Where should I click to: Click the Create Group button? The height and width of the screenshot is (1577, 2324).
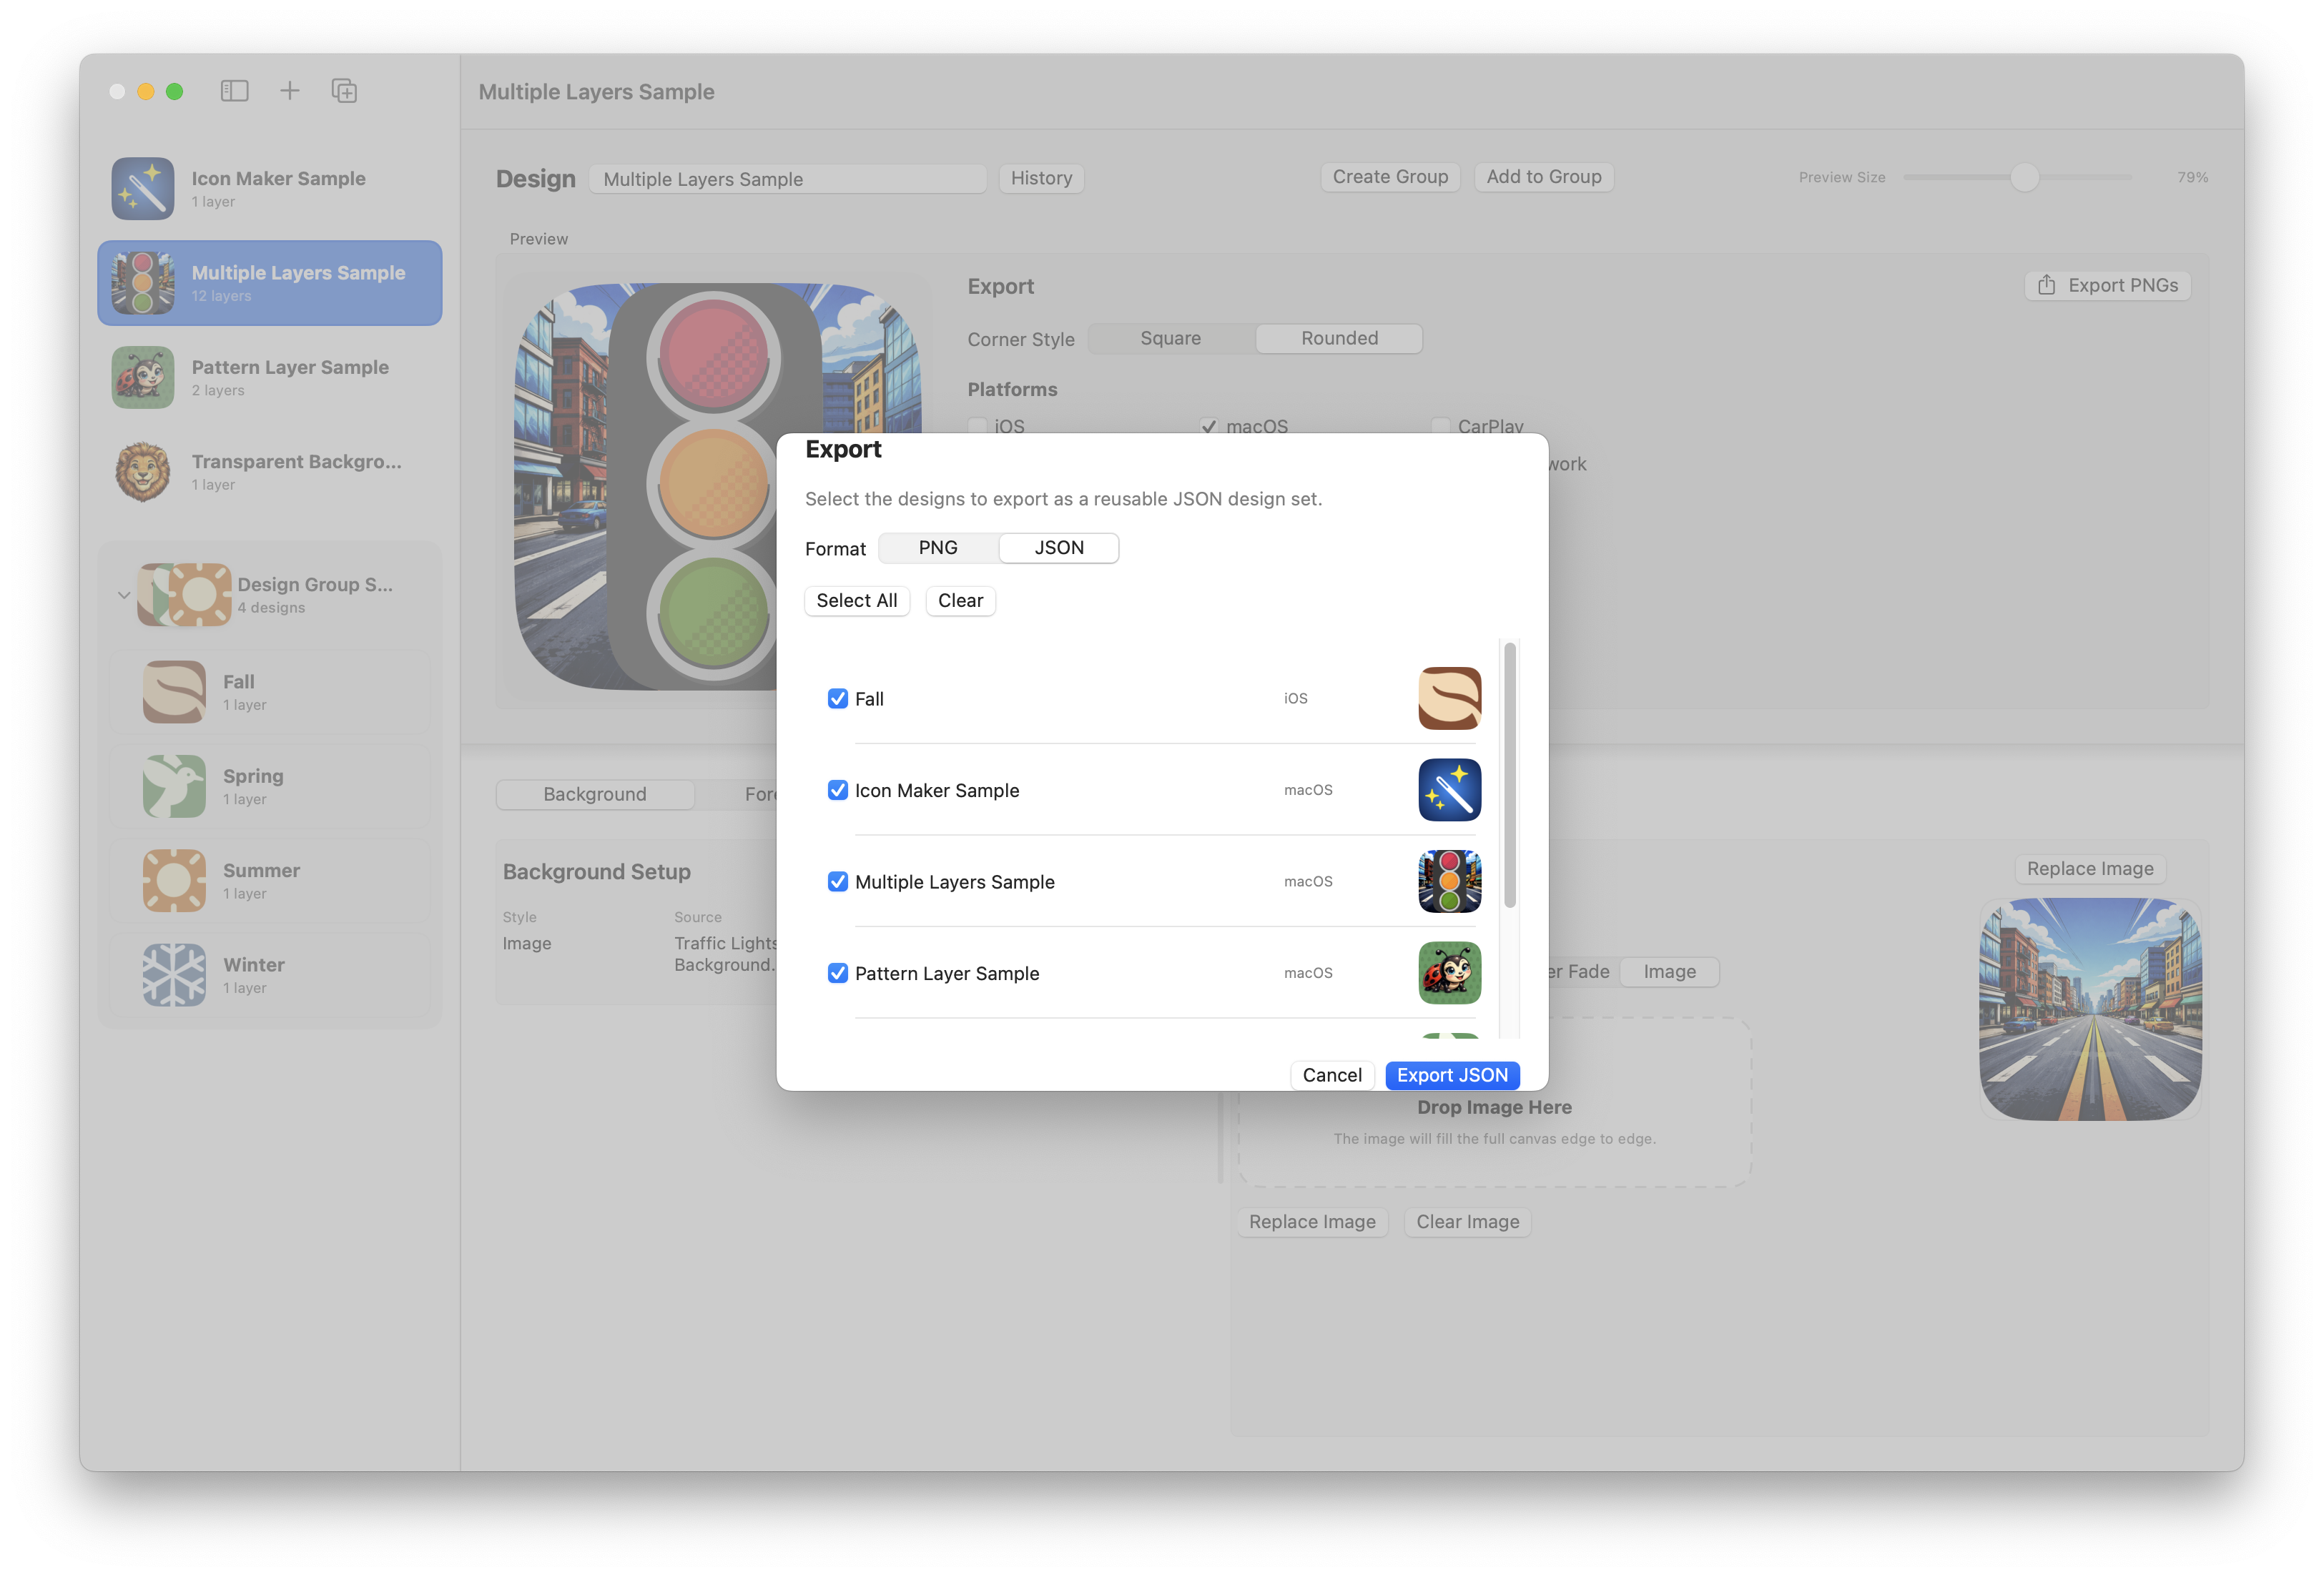1390,177
